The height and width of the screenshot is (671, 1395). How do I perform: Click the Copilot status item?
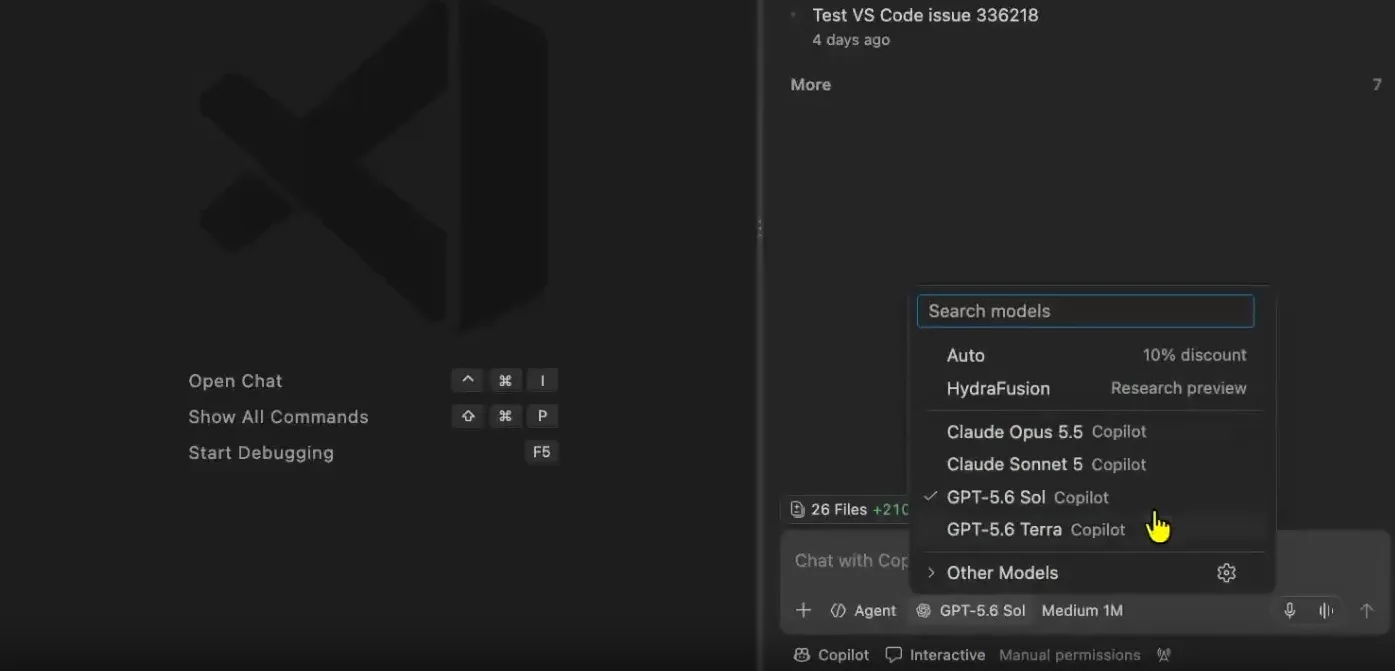(831, 656)
